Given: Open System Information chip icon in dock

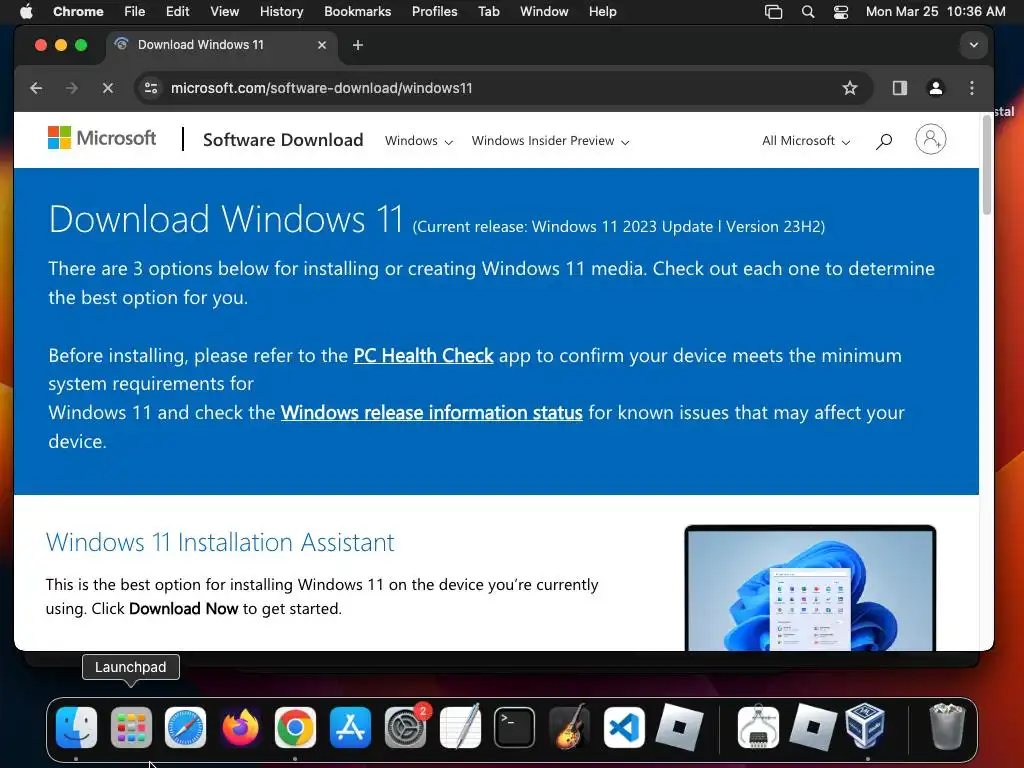Looking at the screenshot, I should (758, 727).
